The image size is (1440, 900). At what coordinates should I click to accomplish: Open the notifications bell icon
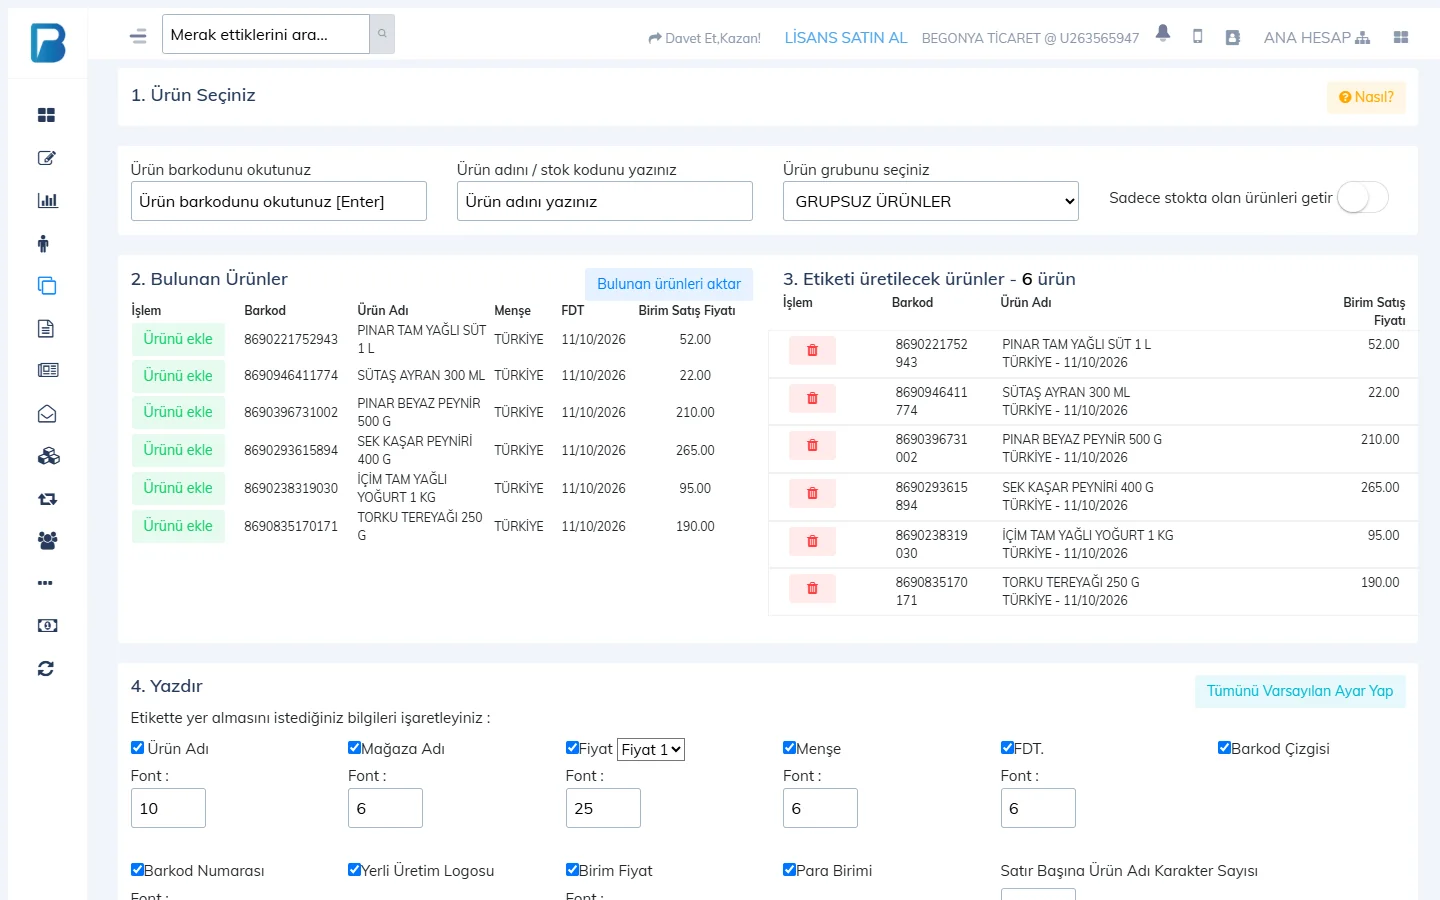pos(1163,33)
